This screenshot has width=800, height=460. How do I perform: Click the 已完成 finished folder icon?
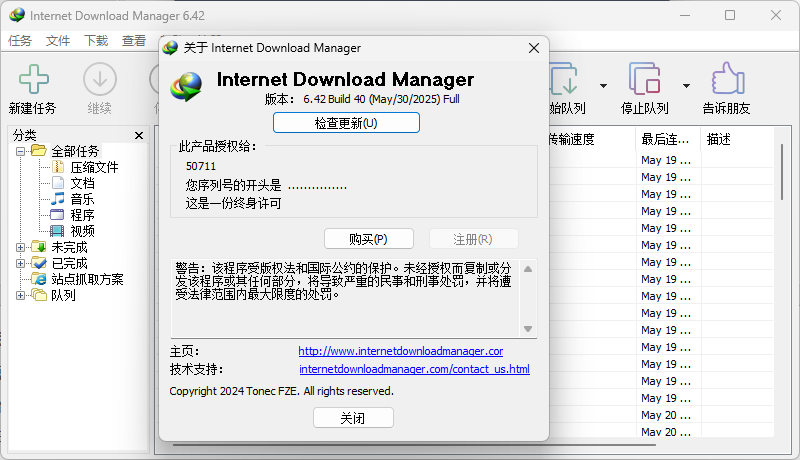click(39, 263)
